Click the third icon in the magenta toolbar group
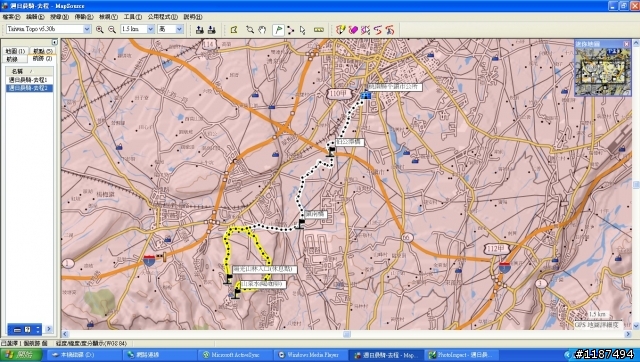The height and width of the screenshot is (362, 640). point(365,29)
